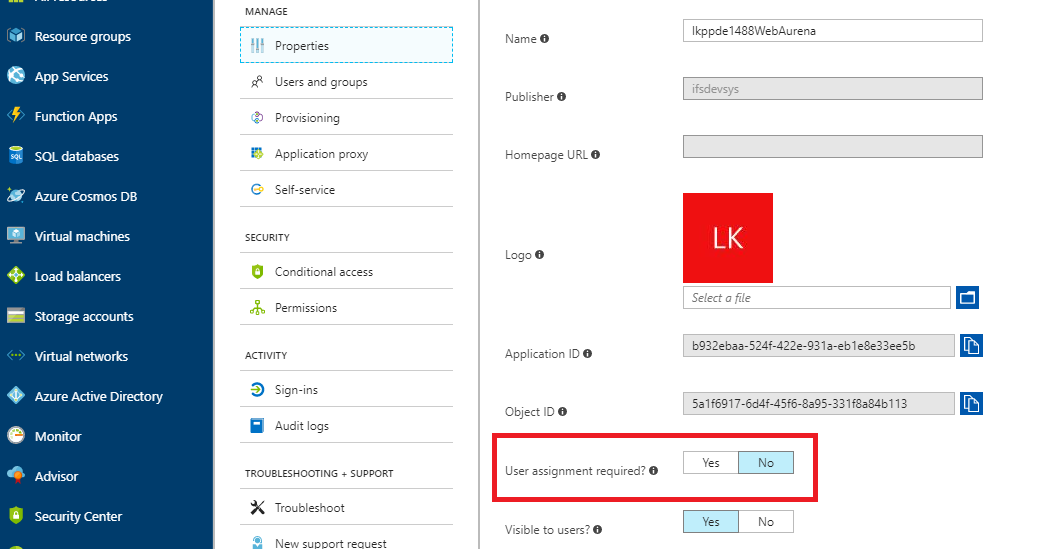The width and height of the screenshot is (1058, 549).
Task: Click the Load balancers diamond icon
Action: point(16,275)
